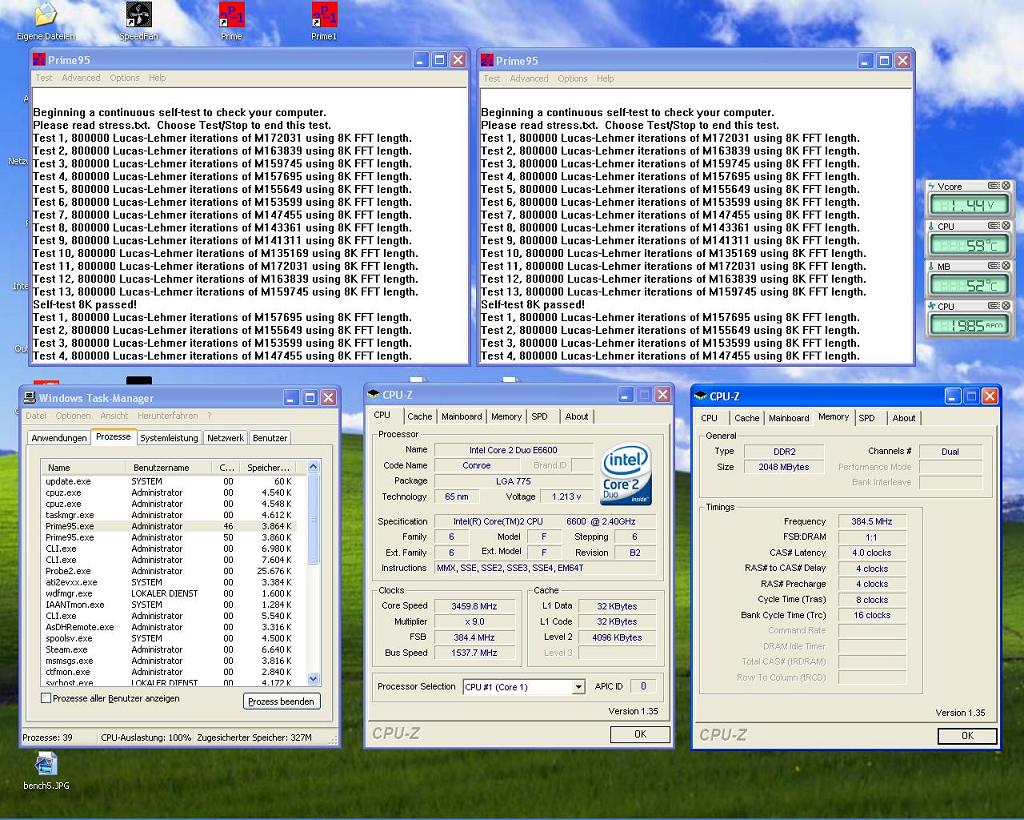The width and height of the screenshot is (1024, 820).
Task: Click the 1985 RPM fan speed readout
Action: coord(969,325)
